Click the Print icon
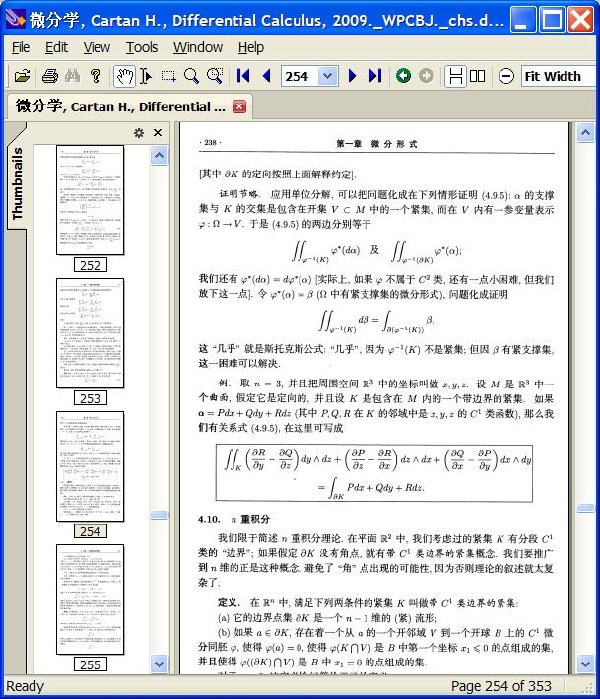This screenshot has height=699, width=600. [x=49, y=76]
